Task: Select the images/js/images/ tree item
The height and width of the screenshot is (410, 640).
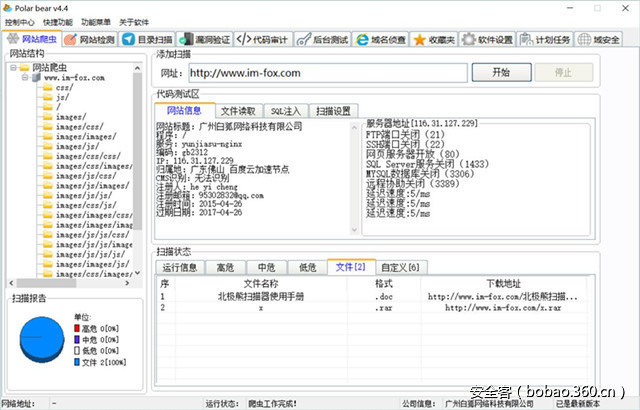Action: click(x=93, y=186)
